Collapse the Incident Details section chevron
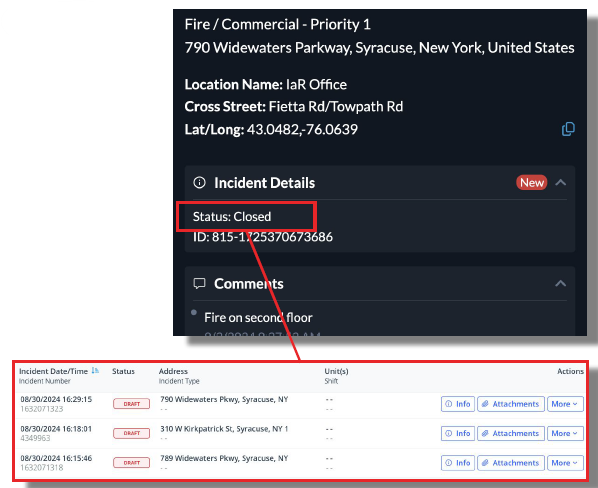The height and width of the screenshot is (488, 598). [x=560, y=183]
